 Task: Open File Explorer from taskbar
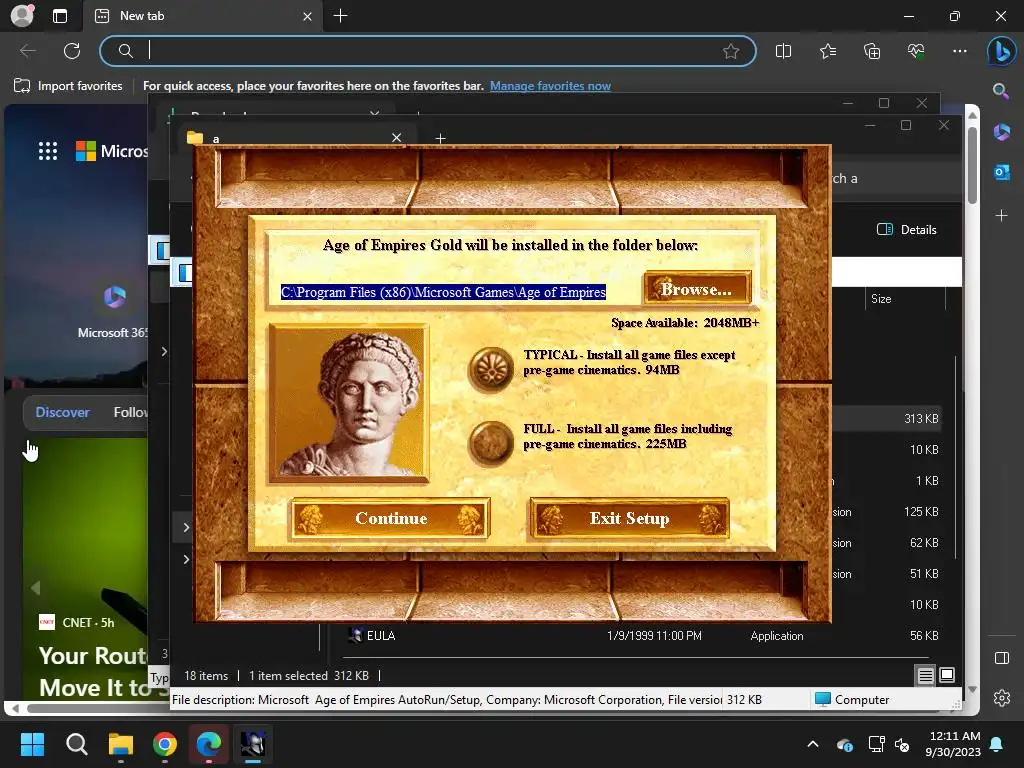pos(121,744)
